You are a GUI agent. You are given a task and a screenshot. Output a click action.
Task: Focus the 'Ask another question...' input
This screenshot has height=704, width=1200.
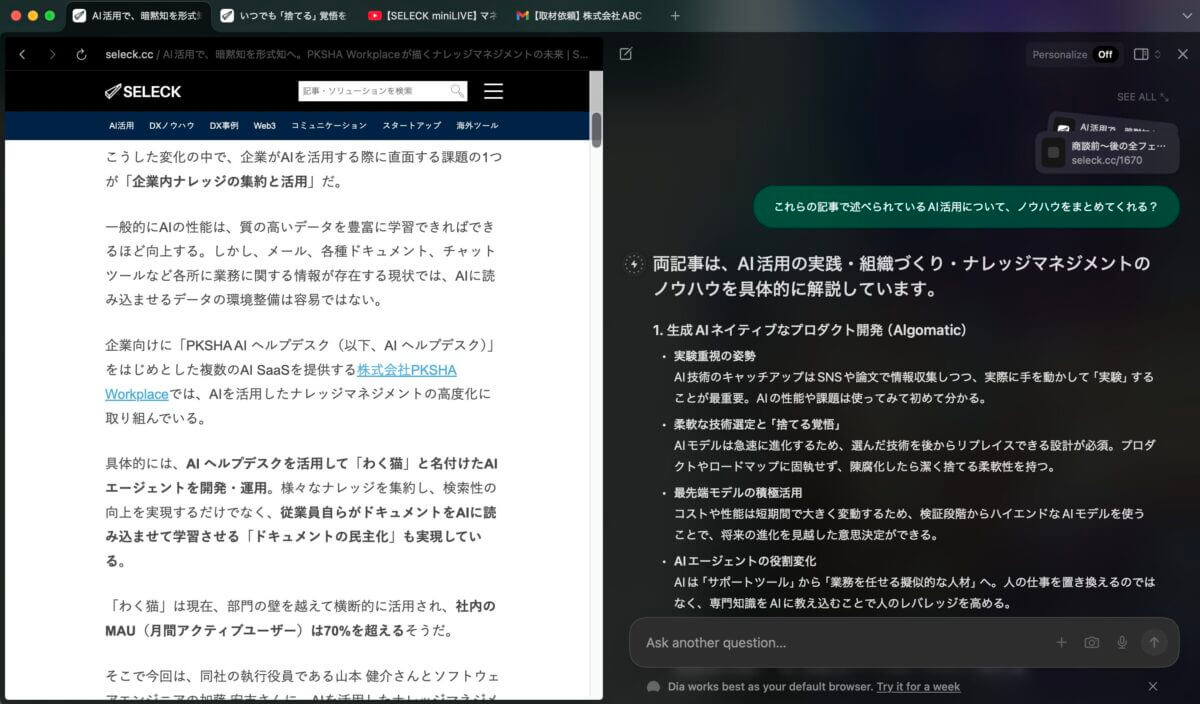(845, 642)
